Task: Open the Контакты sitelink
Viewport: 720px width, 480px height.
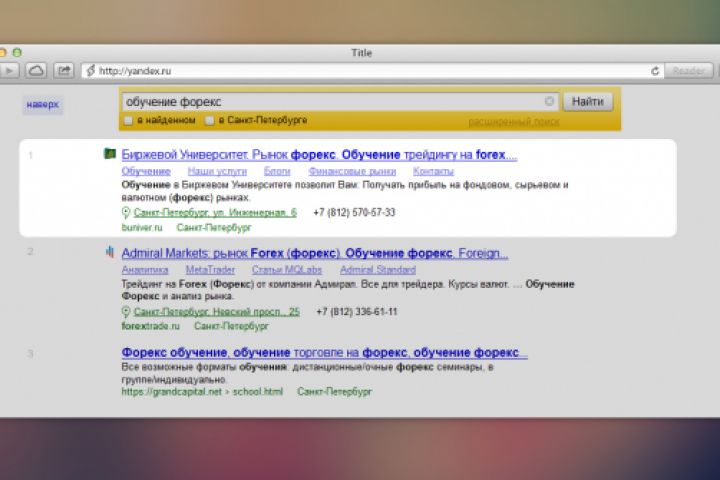Action: point(433,171)
